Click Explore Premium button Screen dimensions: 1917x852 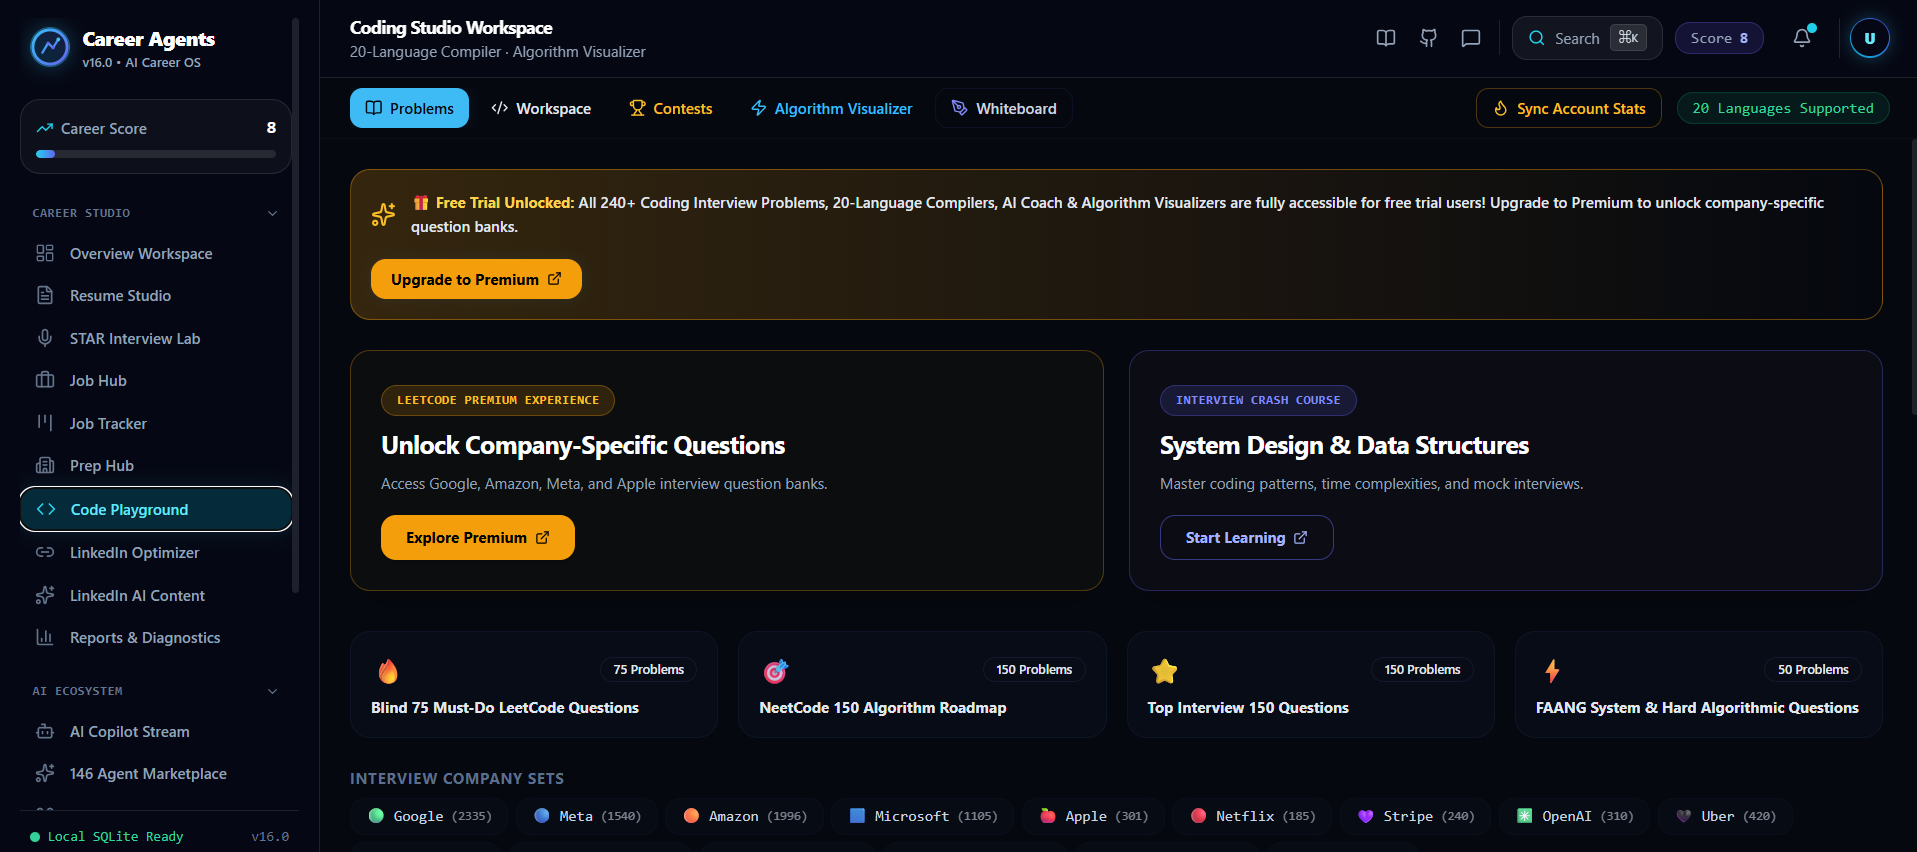click(478, 537)
